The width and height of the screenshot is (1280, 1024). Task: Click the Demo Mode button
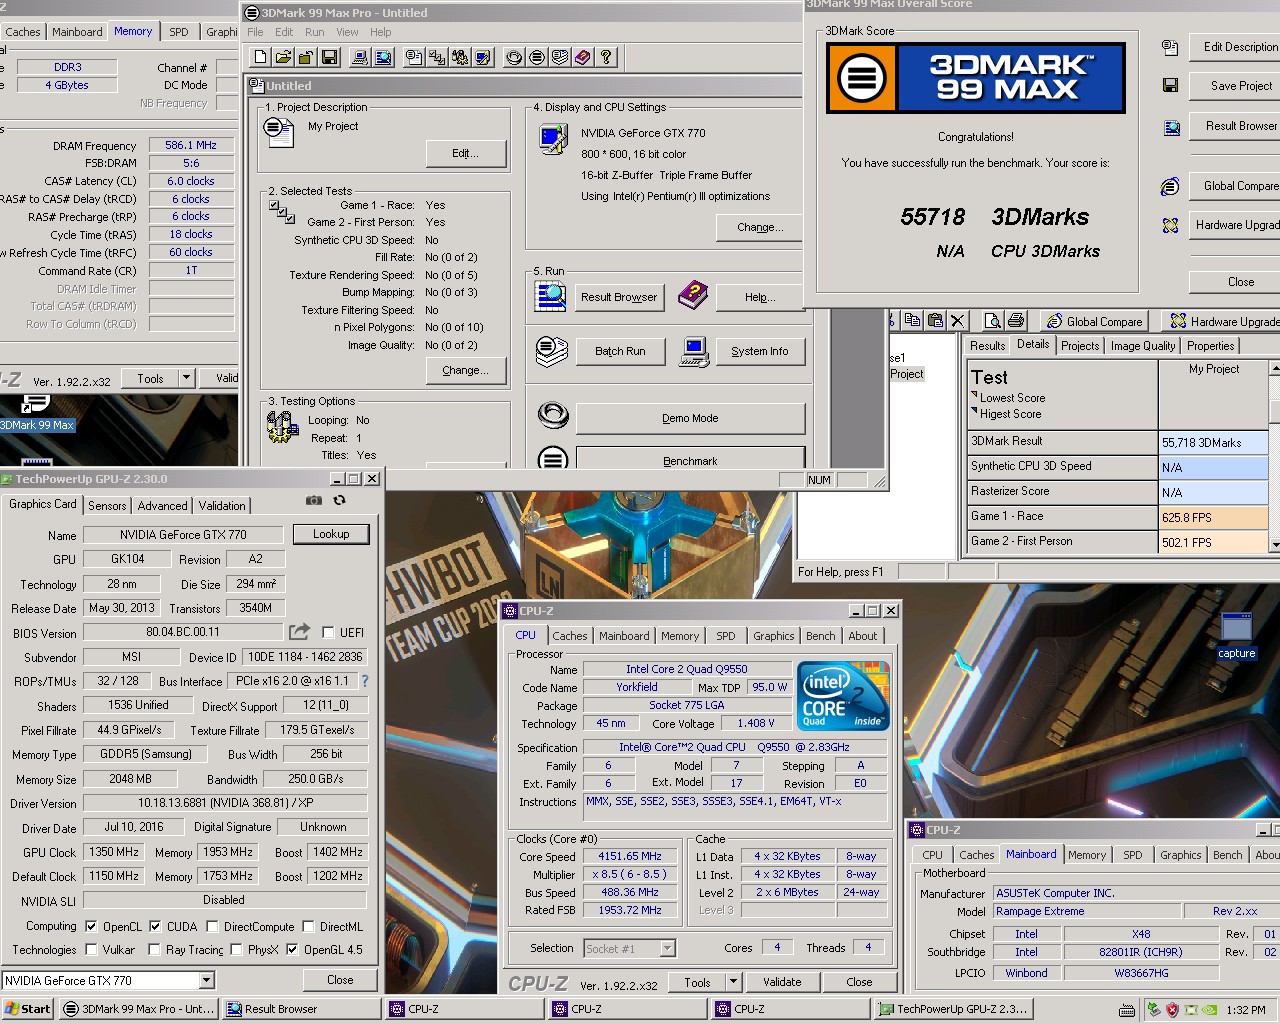[x=690, y=418]
